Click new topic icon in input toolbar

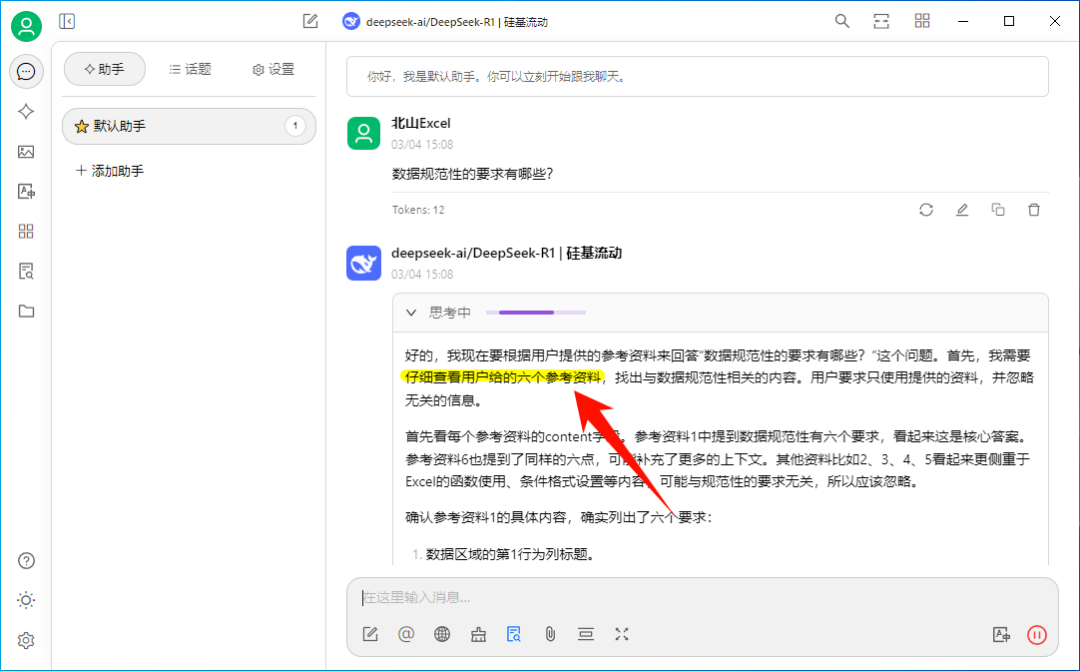tap(370, 634)
